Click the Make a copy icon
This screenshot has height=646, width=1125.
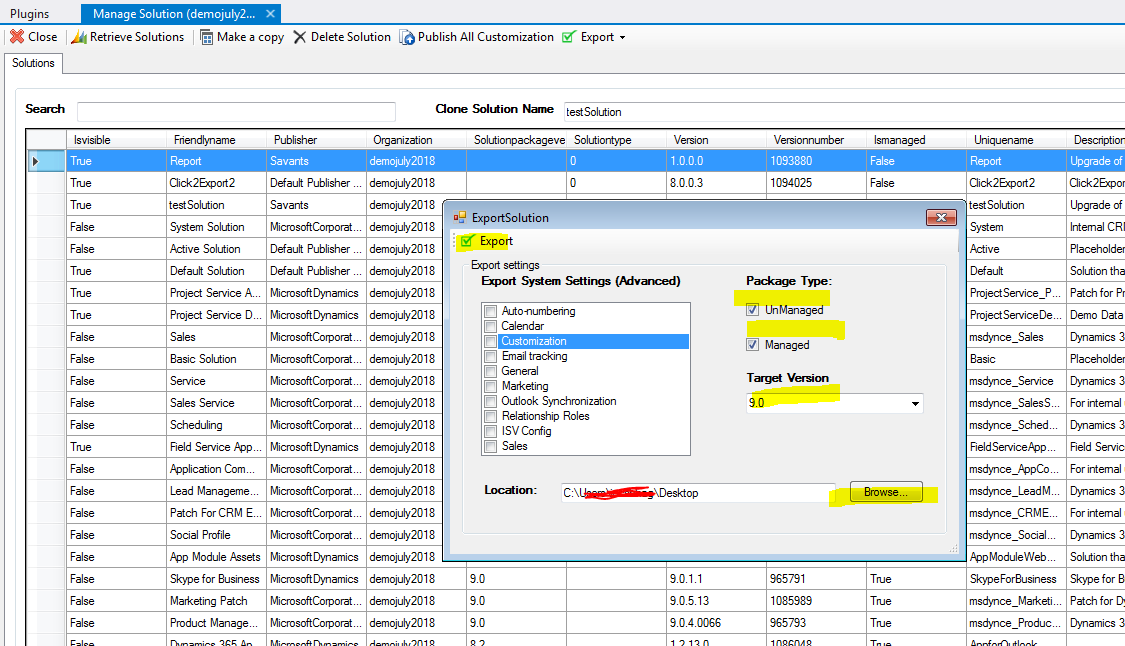[x=207, y=37]
